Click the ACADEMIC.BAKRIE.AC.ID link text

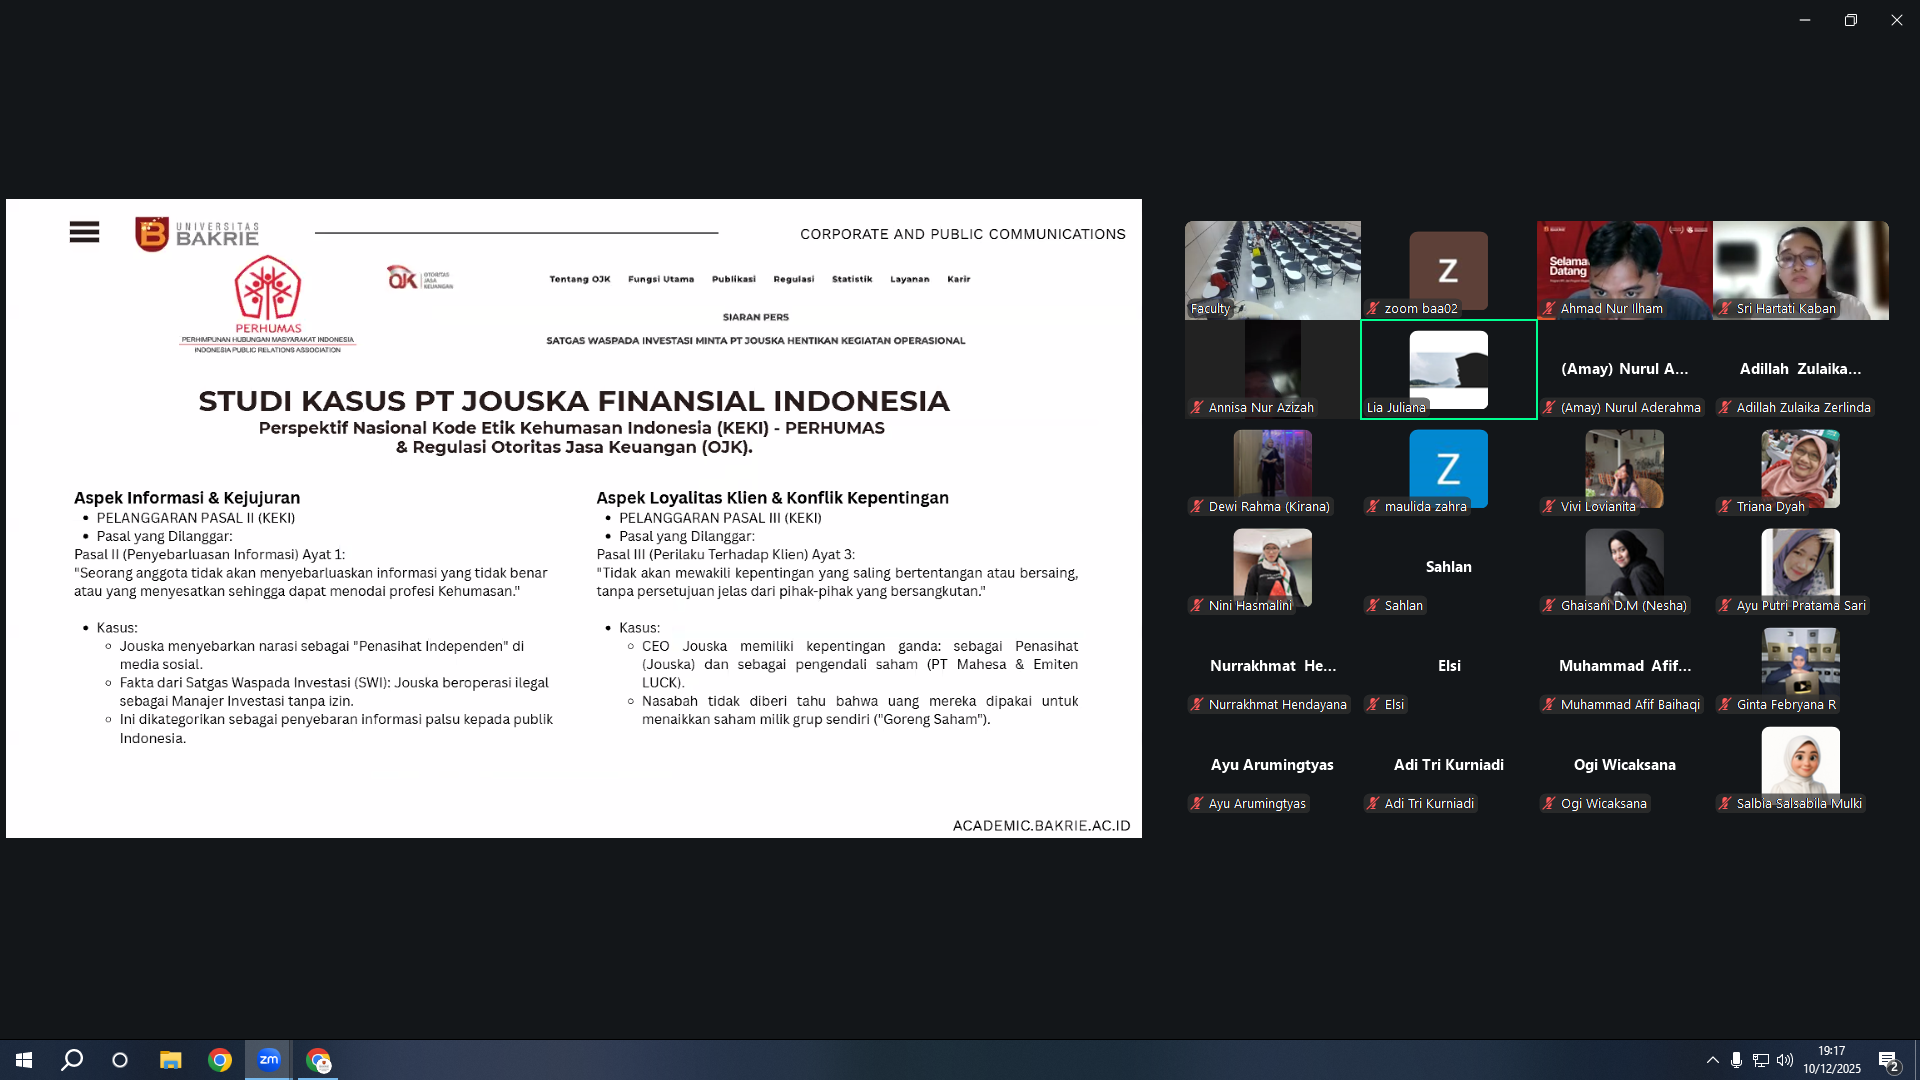1041,826
